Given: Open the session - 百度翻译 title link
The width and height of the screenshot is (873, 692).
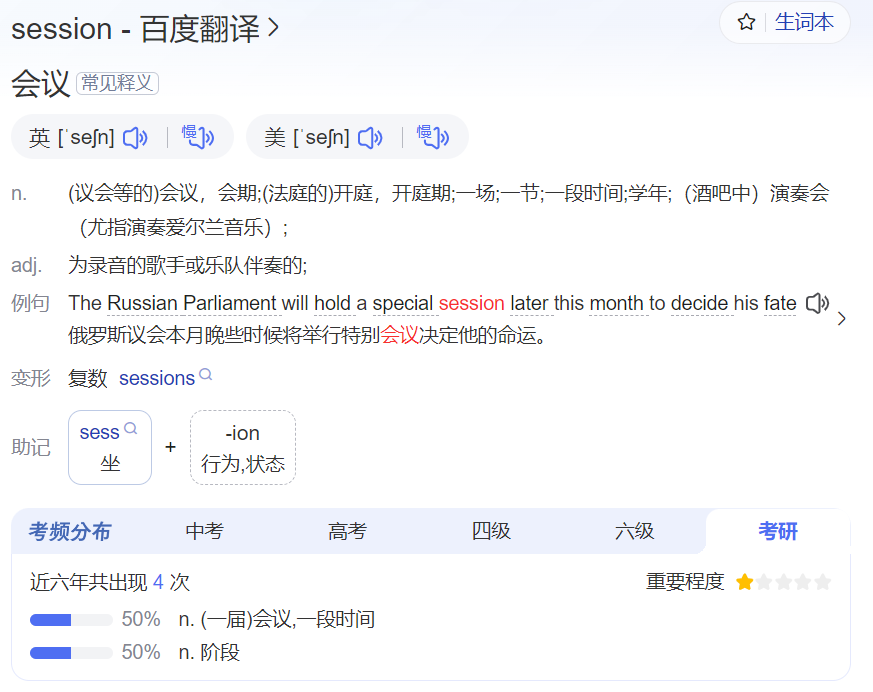Looking at the screenshot, I should 135,29.
